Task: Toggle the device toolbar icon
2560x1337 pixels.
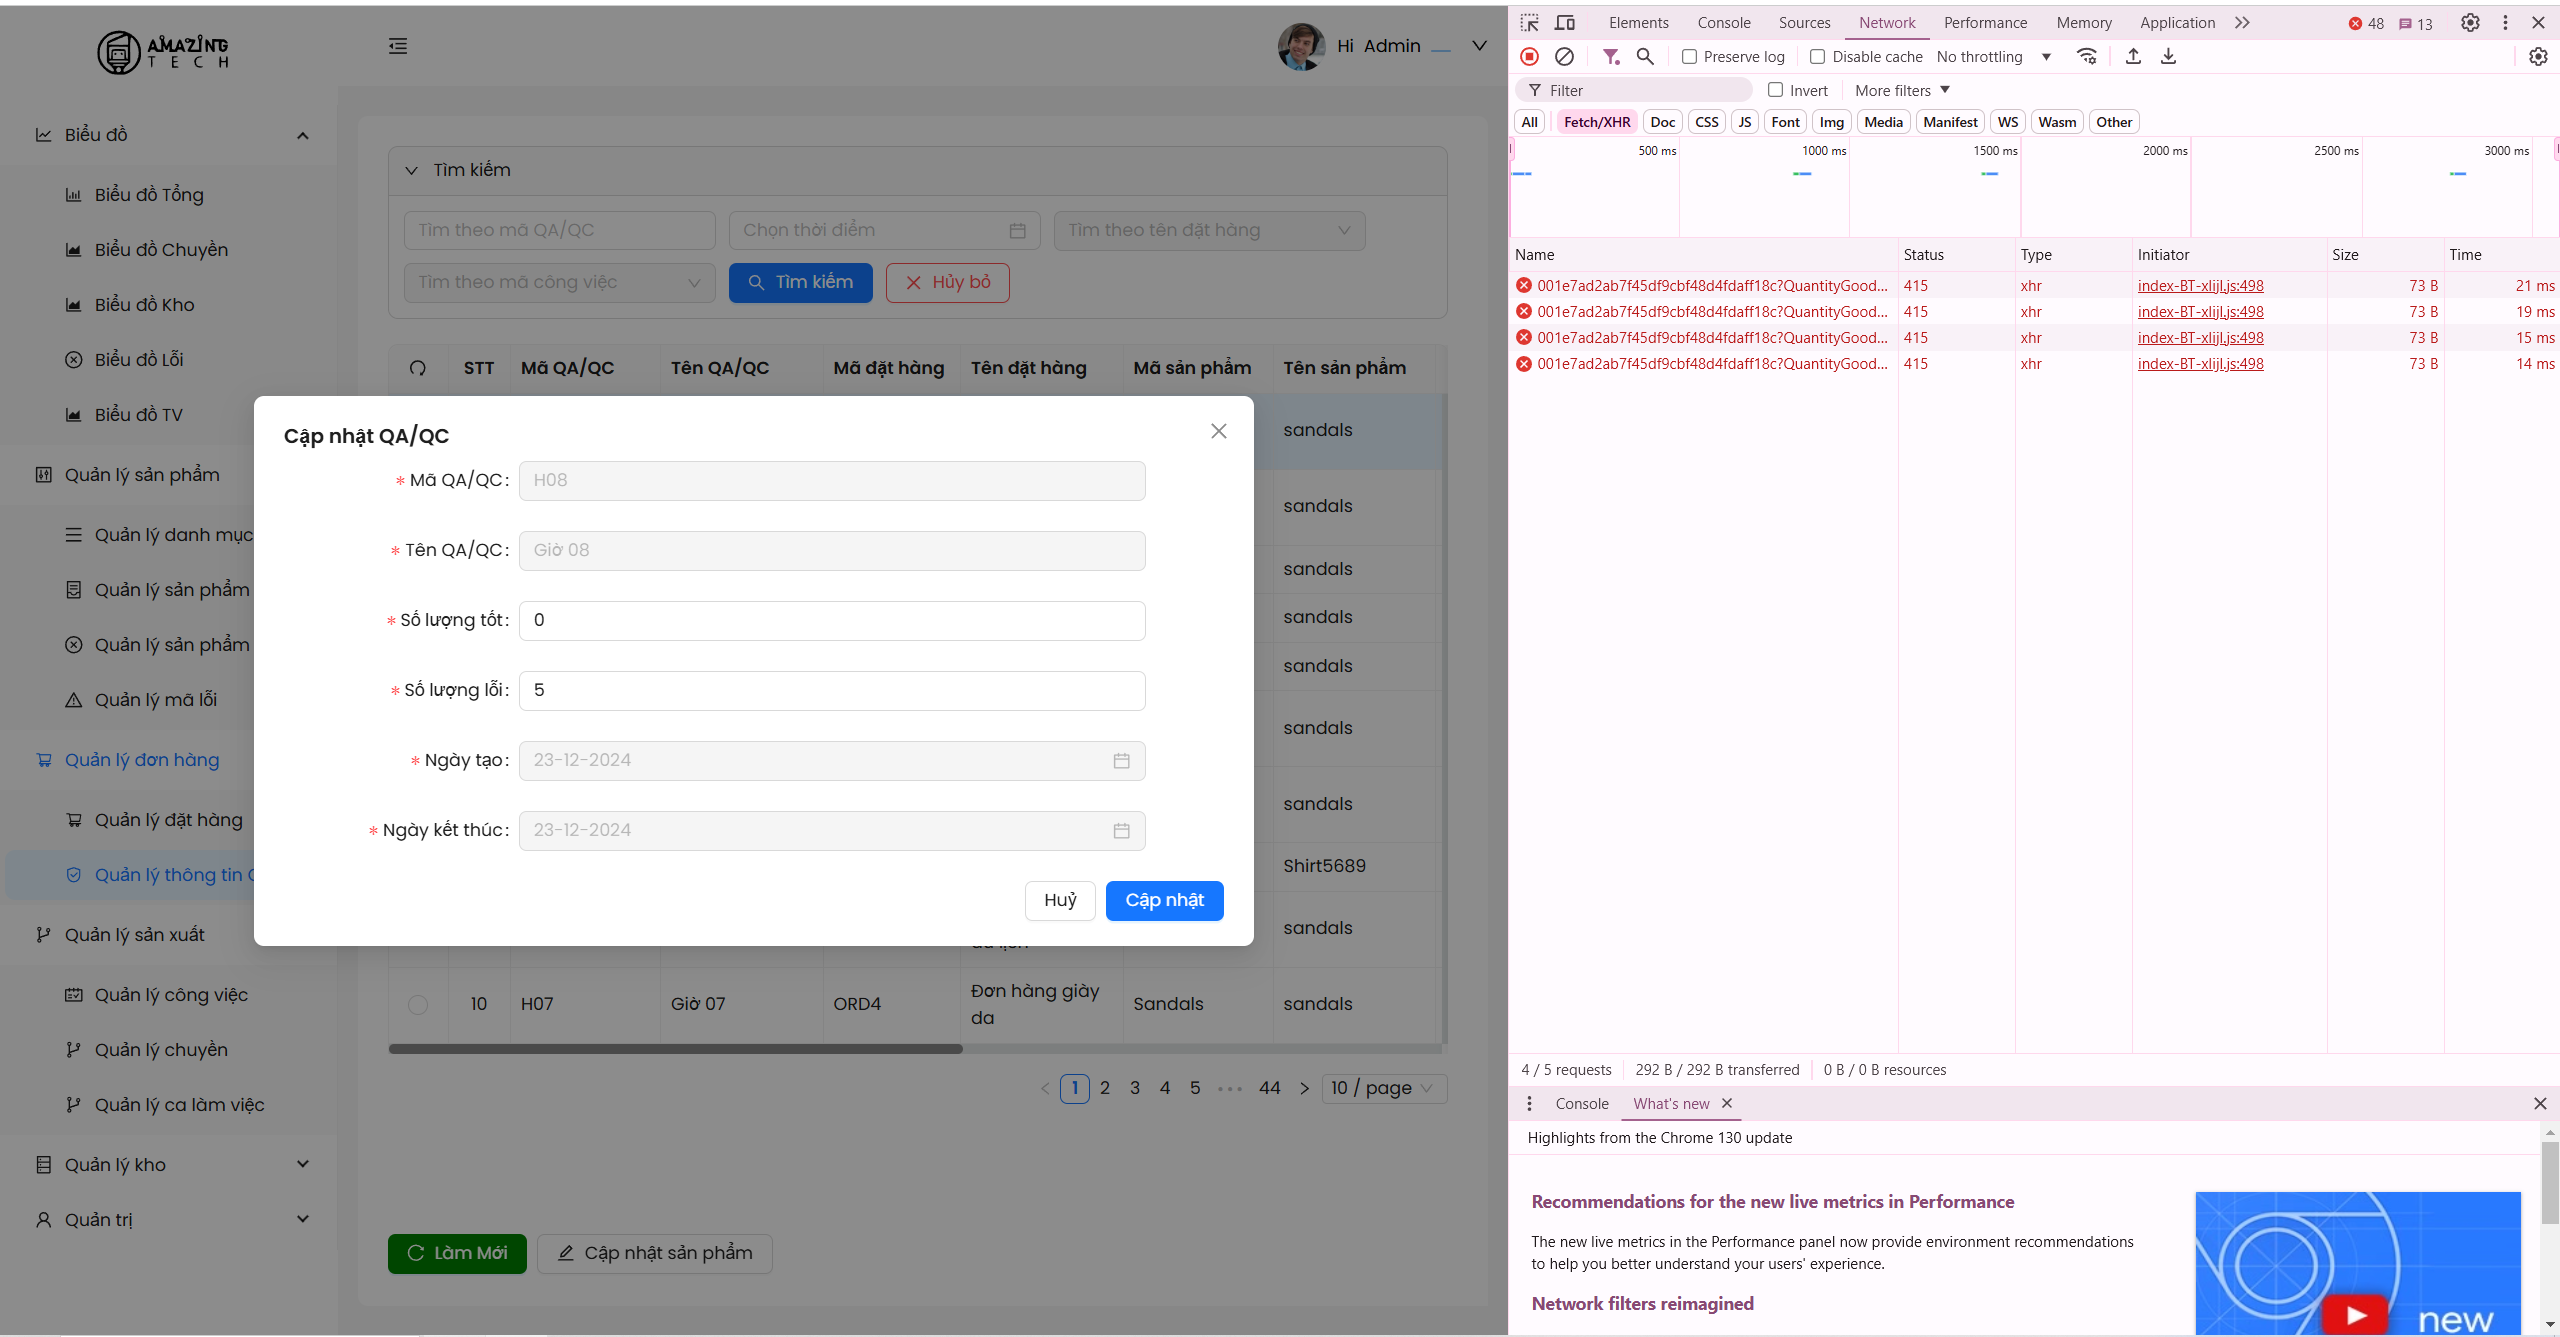Action: point(1565,23)
